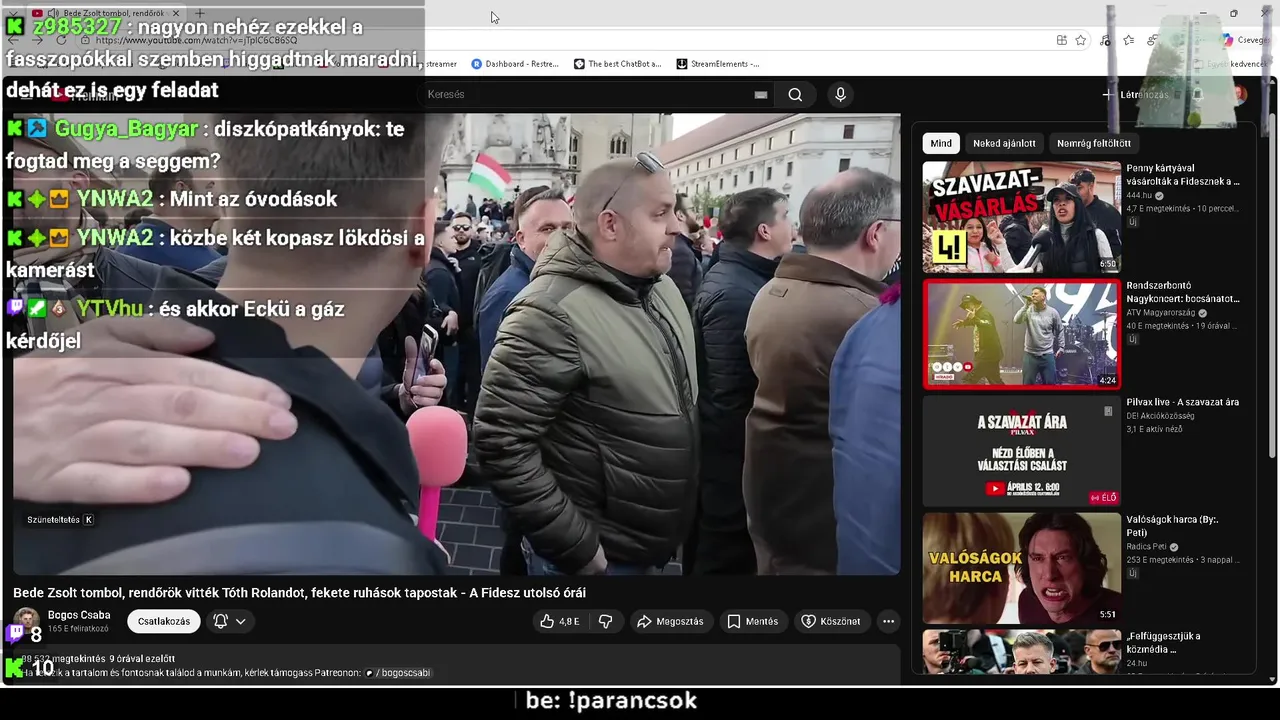
Task: Select the Nemrég feltöltött filter chip
Action: (1094, 143)
